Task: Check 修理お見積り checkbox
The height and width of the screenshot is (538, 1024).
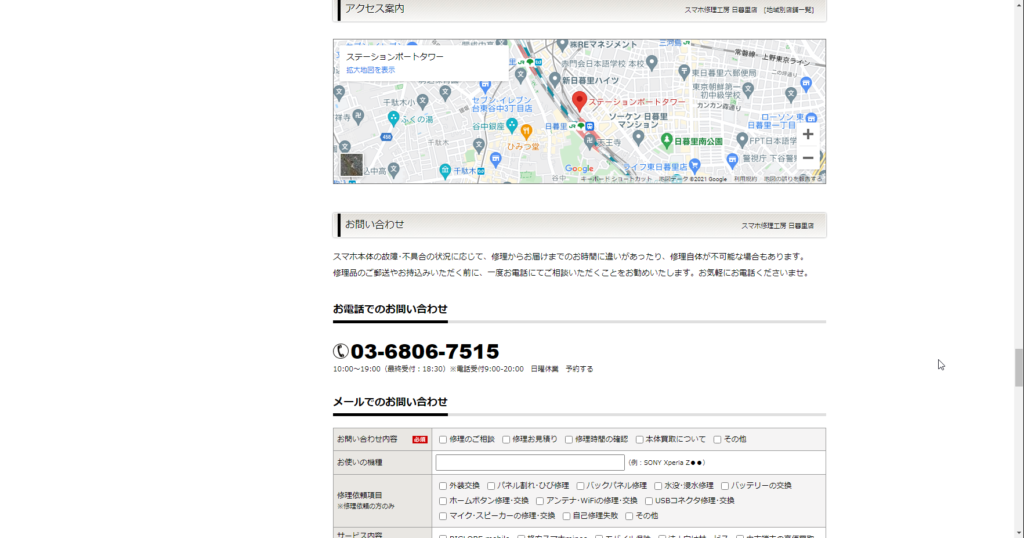Action: (506, 439)
